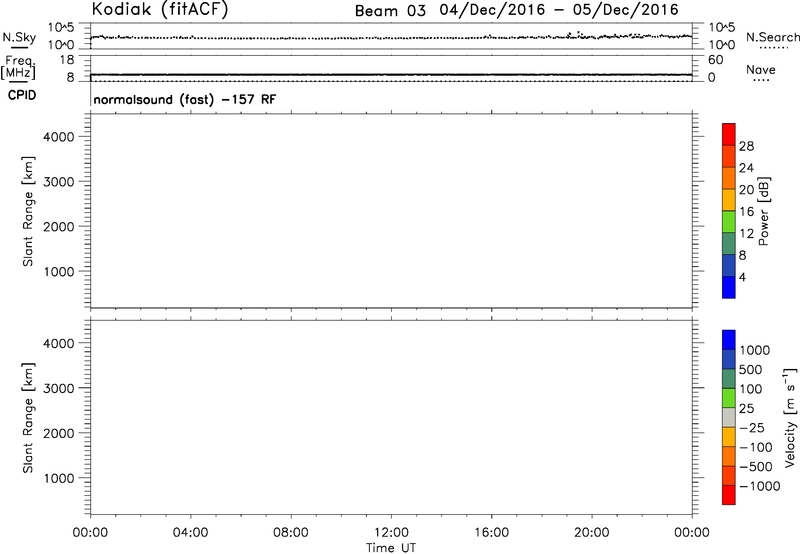800x554 pixels.
Task: Click the '04:00' time axis tick label
Action: tap(190, 533)
